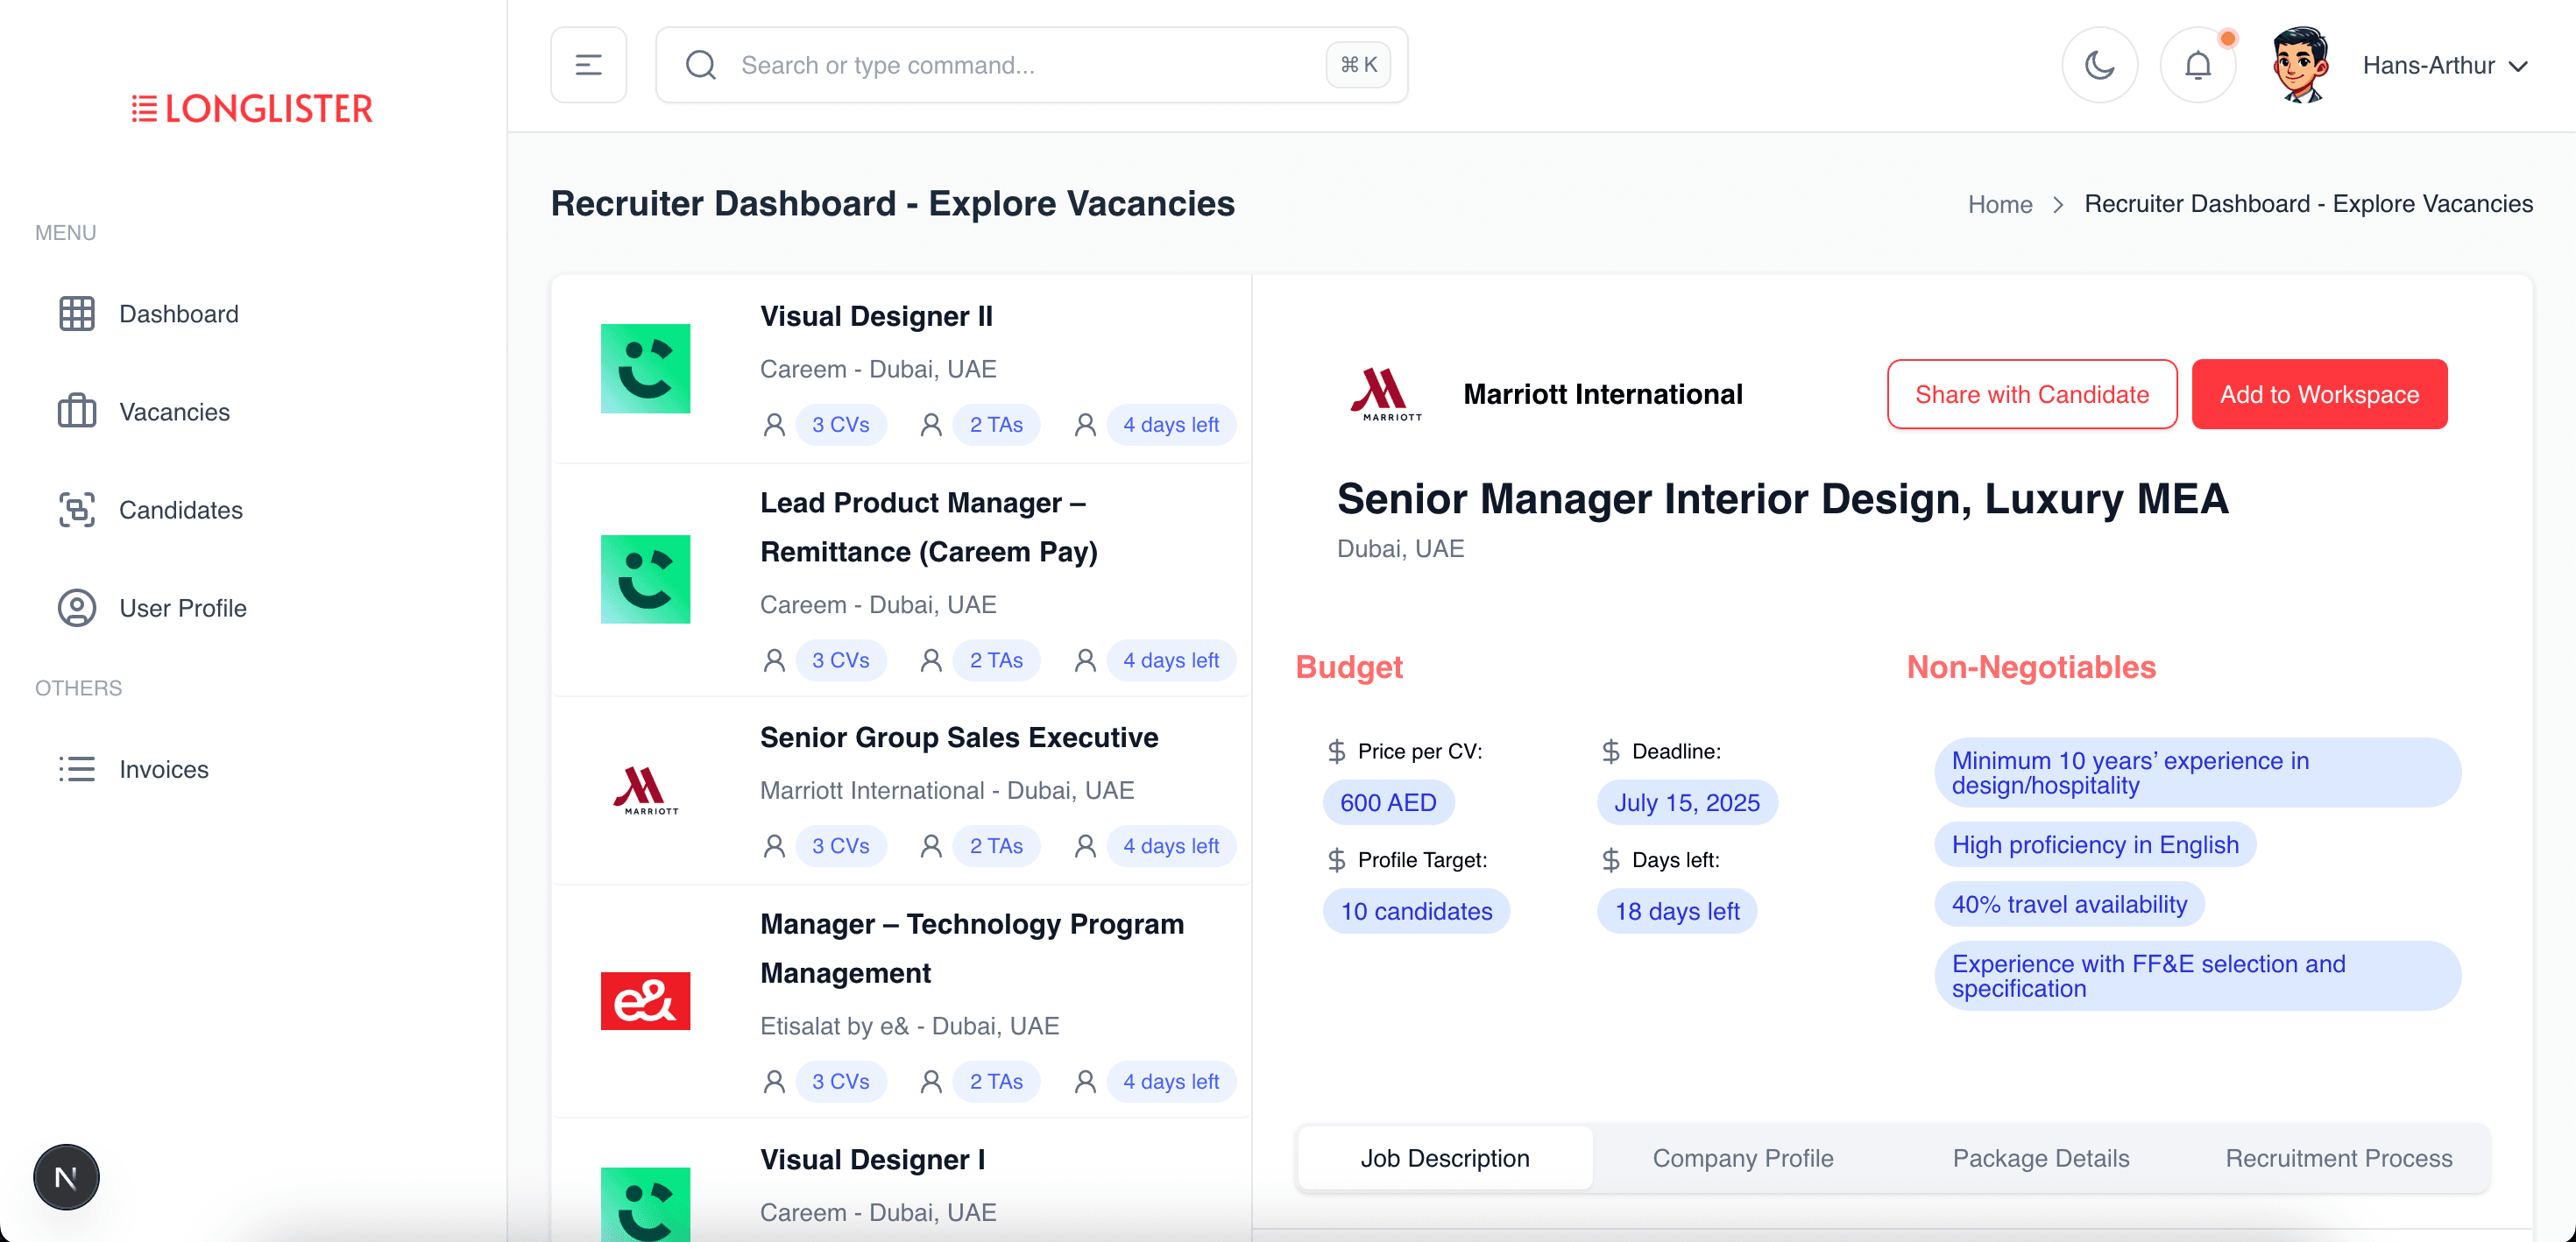Click the Next.js N badge at the bottom-left

coord(66,1177)
